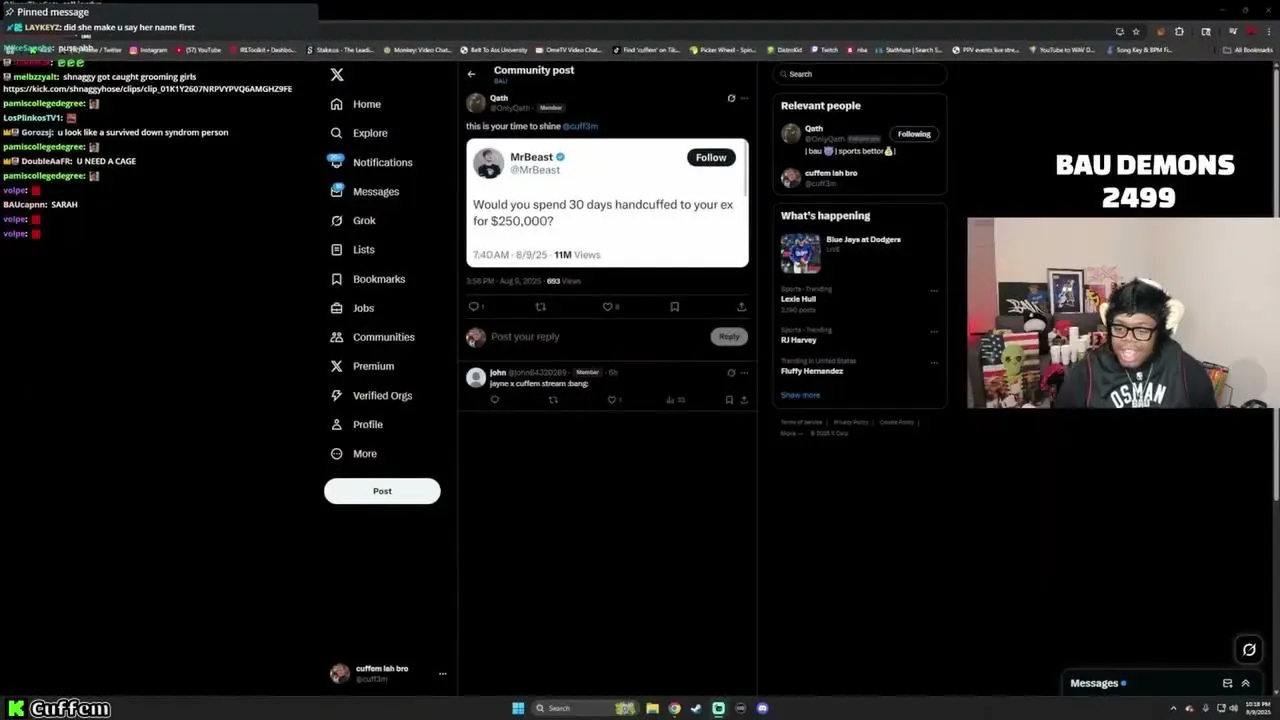Open options dots for Lexie Hull trend
This screenshot has width=1280, height=720.
click(934, 291)
